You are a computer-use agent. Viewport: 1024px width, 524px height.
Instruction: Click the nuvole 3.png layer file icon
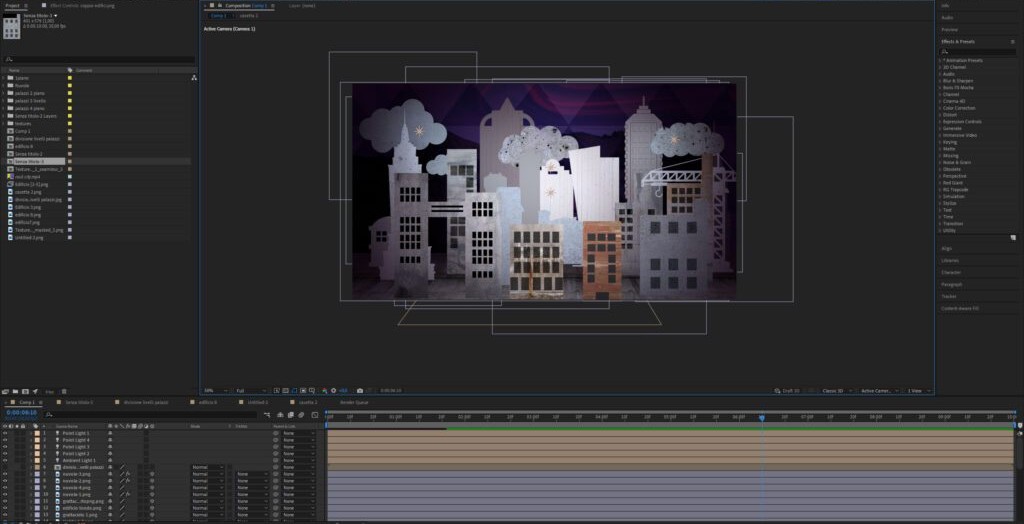[x=57, y=474]
